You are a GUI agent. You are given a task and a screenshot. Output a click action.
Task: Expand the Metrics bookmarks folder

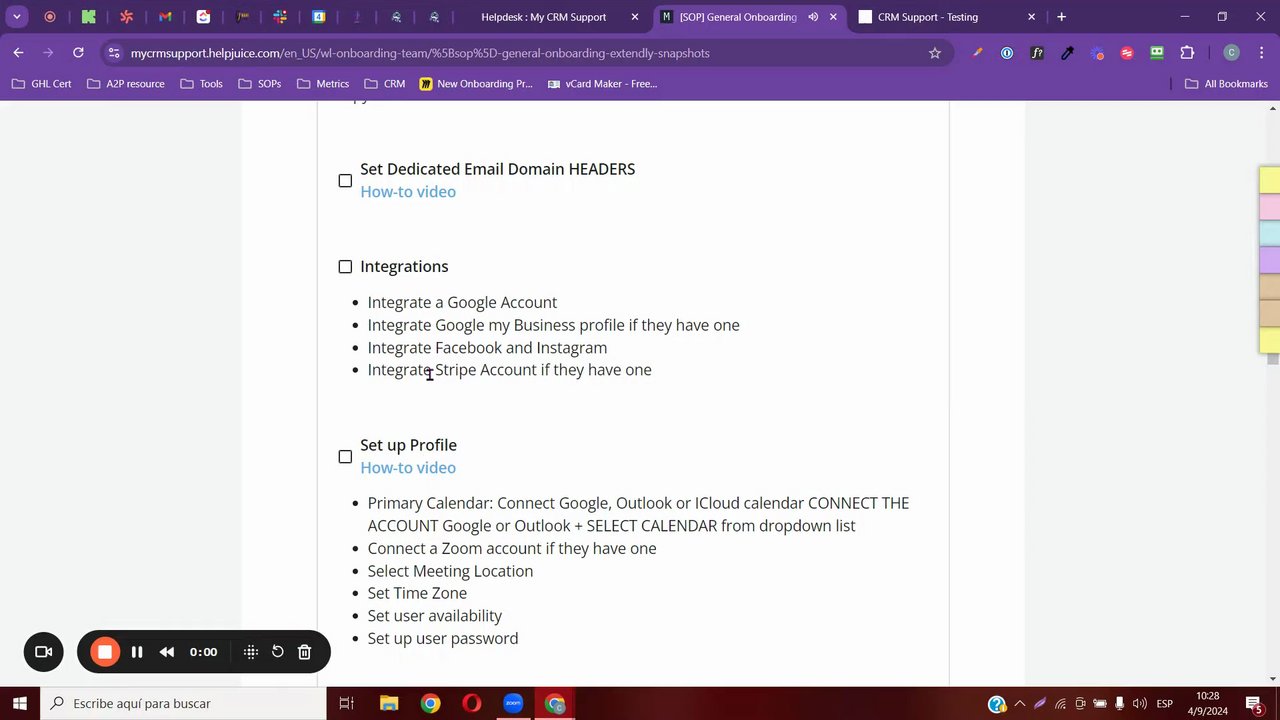pyautogui.click(x=322, y=84)
